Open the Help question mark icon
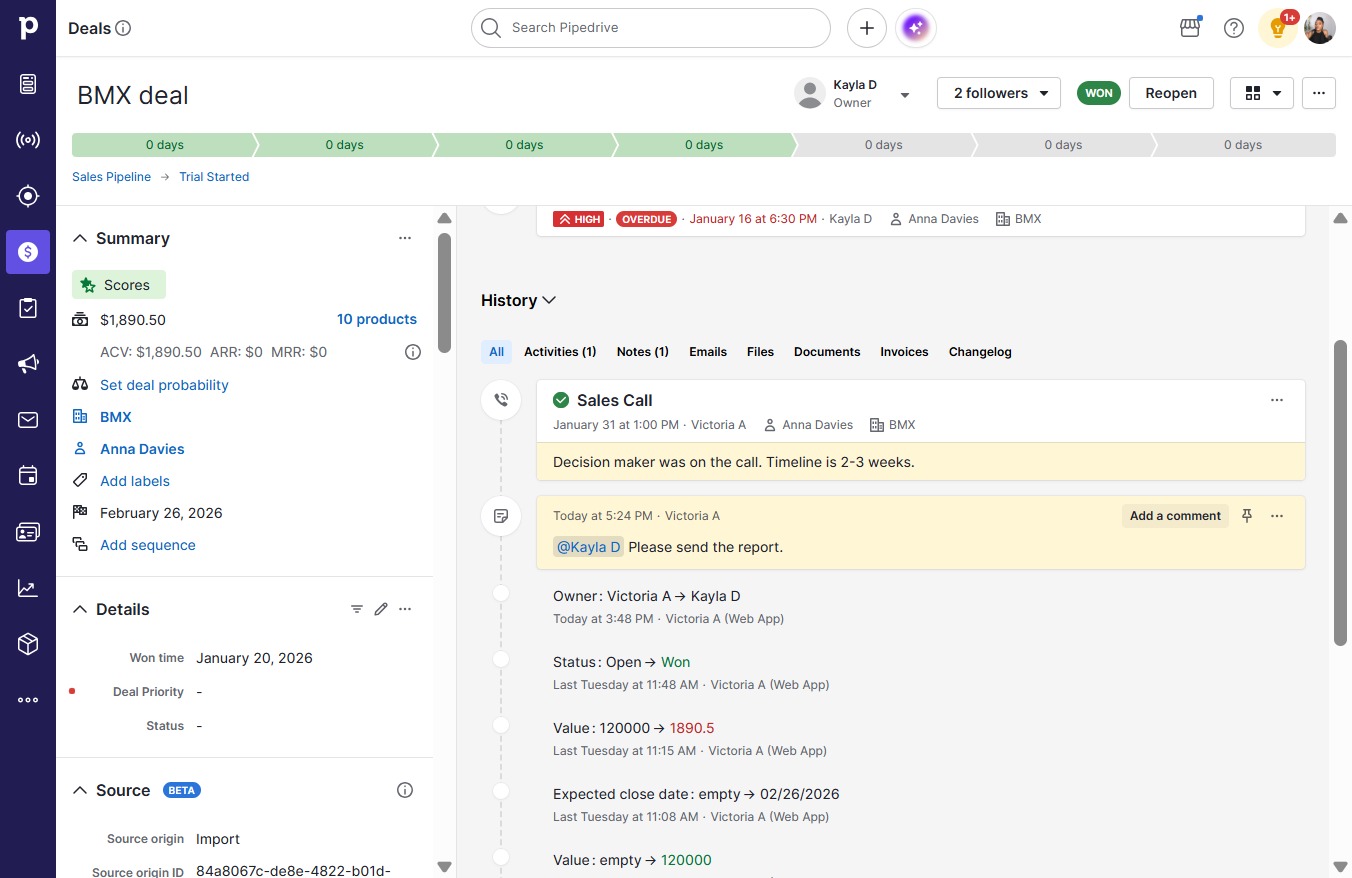The width and height of the screenshot is (1352, 878). click(1234, 28)
